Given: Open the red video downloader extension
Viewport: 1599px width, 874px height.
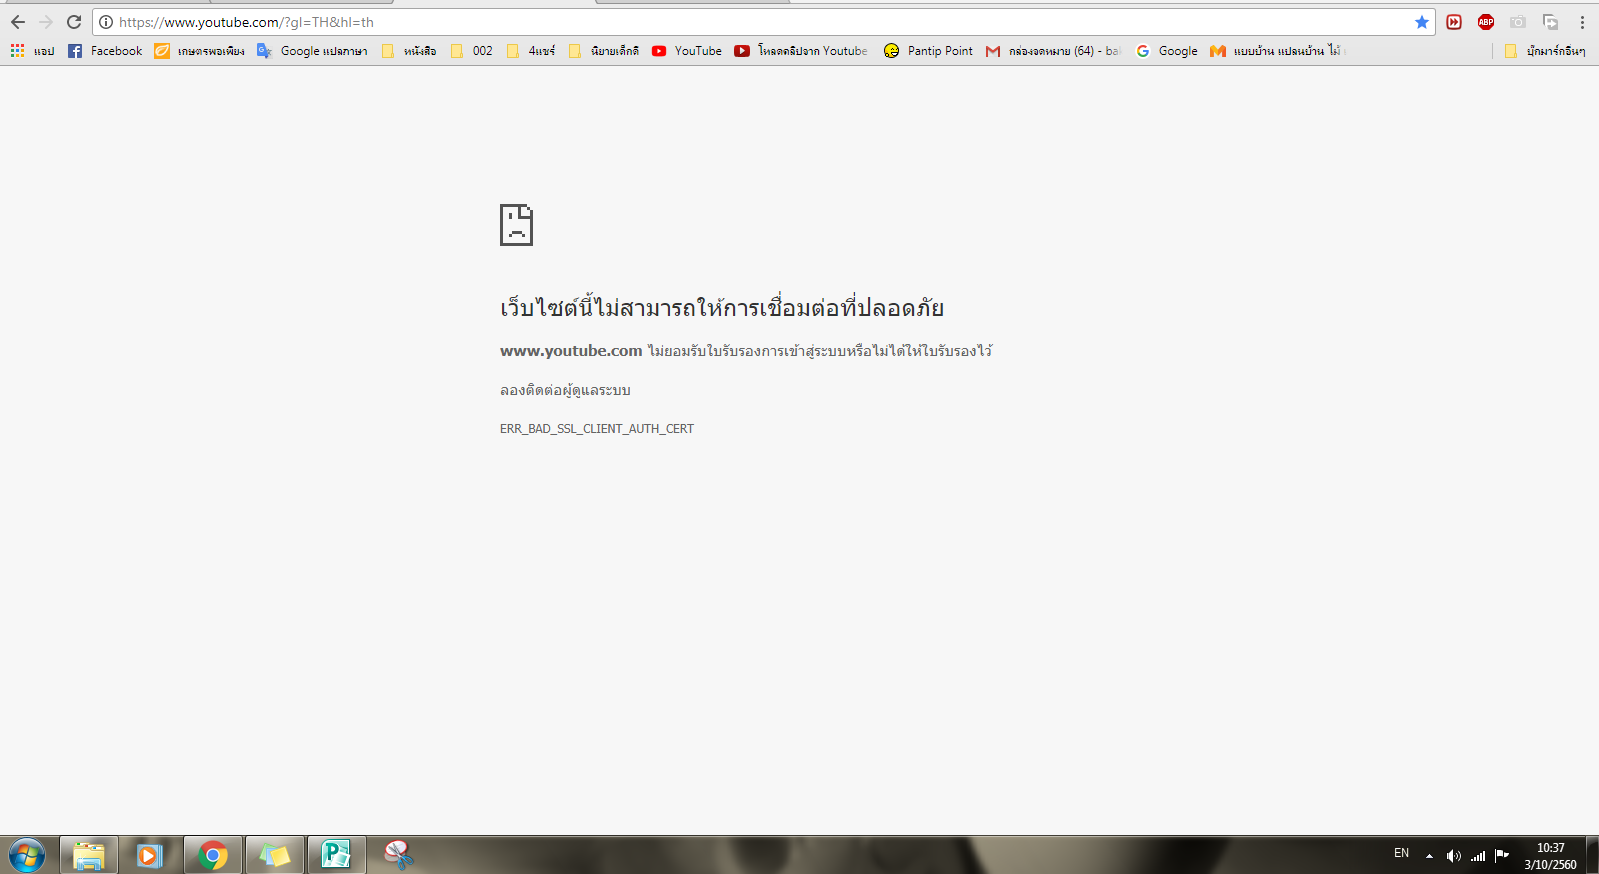Looking at the screenshot, I should point(1454,22).
